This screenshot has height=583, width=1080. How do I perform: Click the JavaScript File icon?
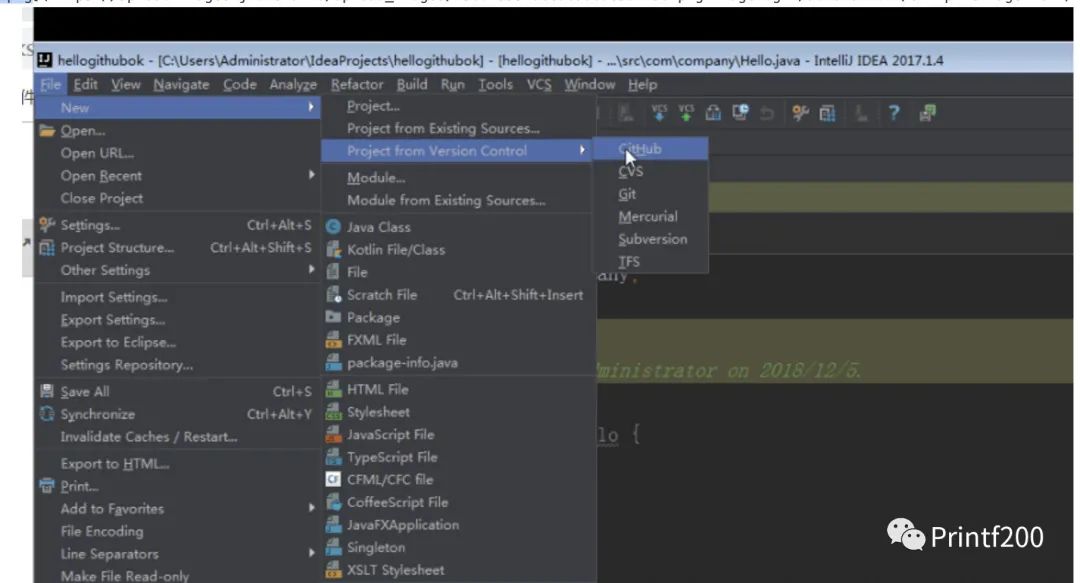(x=333, y=435)
